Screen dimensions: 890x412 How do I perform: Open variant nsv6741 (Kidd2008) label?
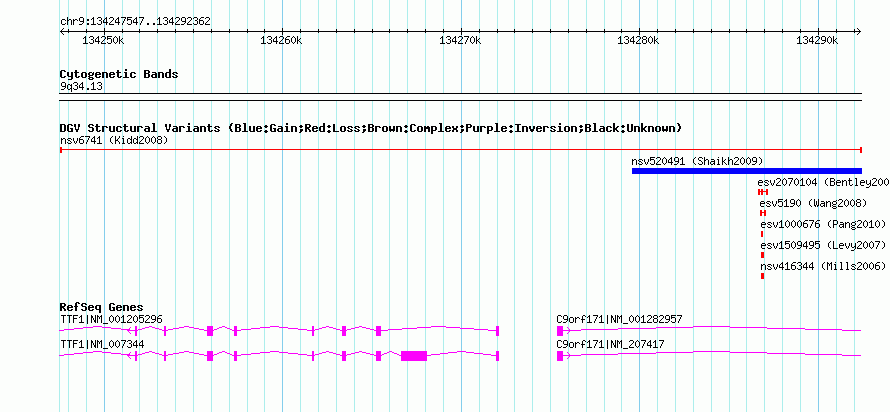[x=114, y=140]
